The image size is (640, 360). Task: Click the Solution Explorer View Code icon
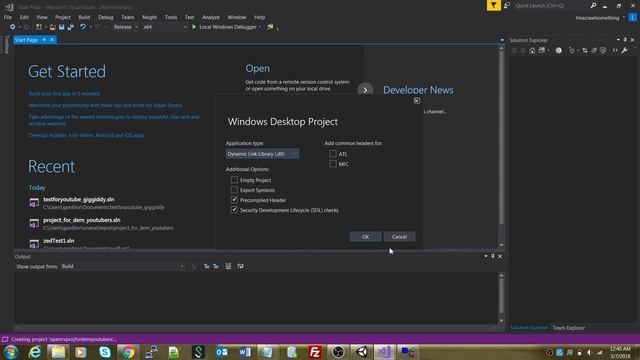point(615,50)
